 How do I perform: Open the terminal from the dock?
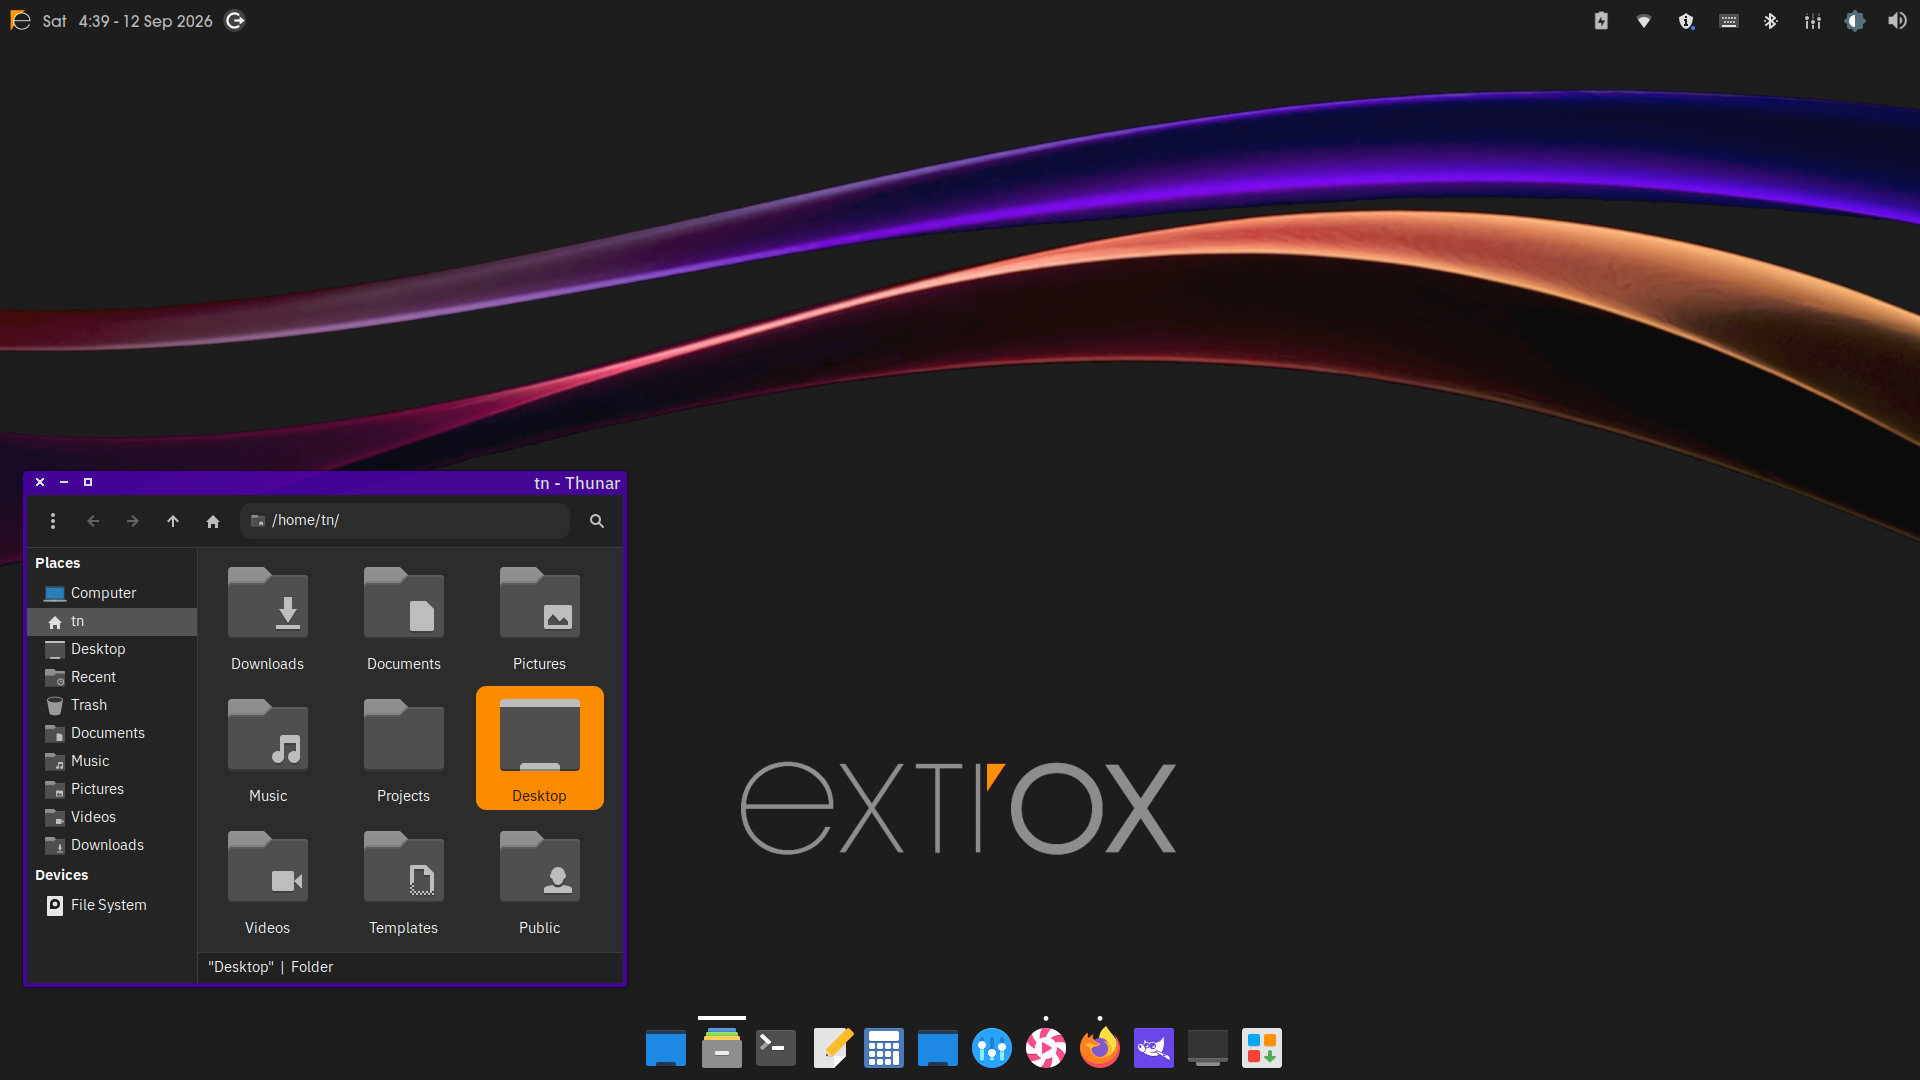[x=776, y=1048]
